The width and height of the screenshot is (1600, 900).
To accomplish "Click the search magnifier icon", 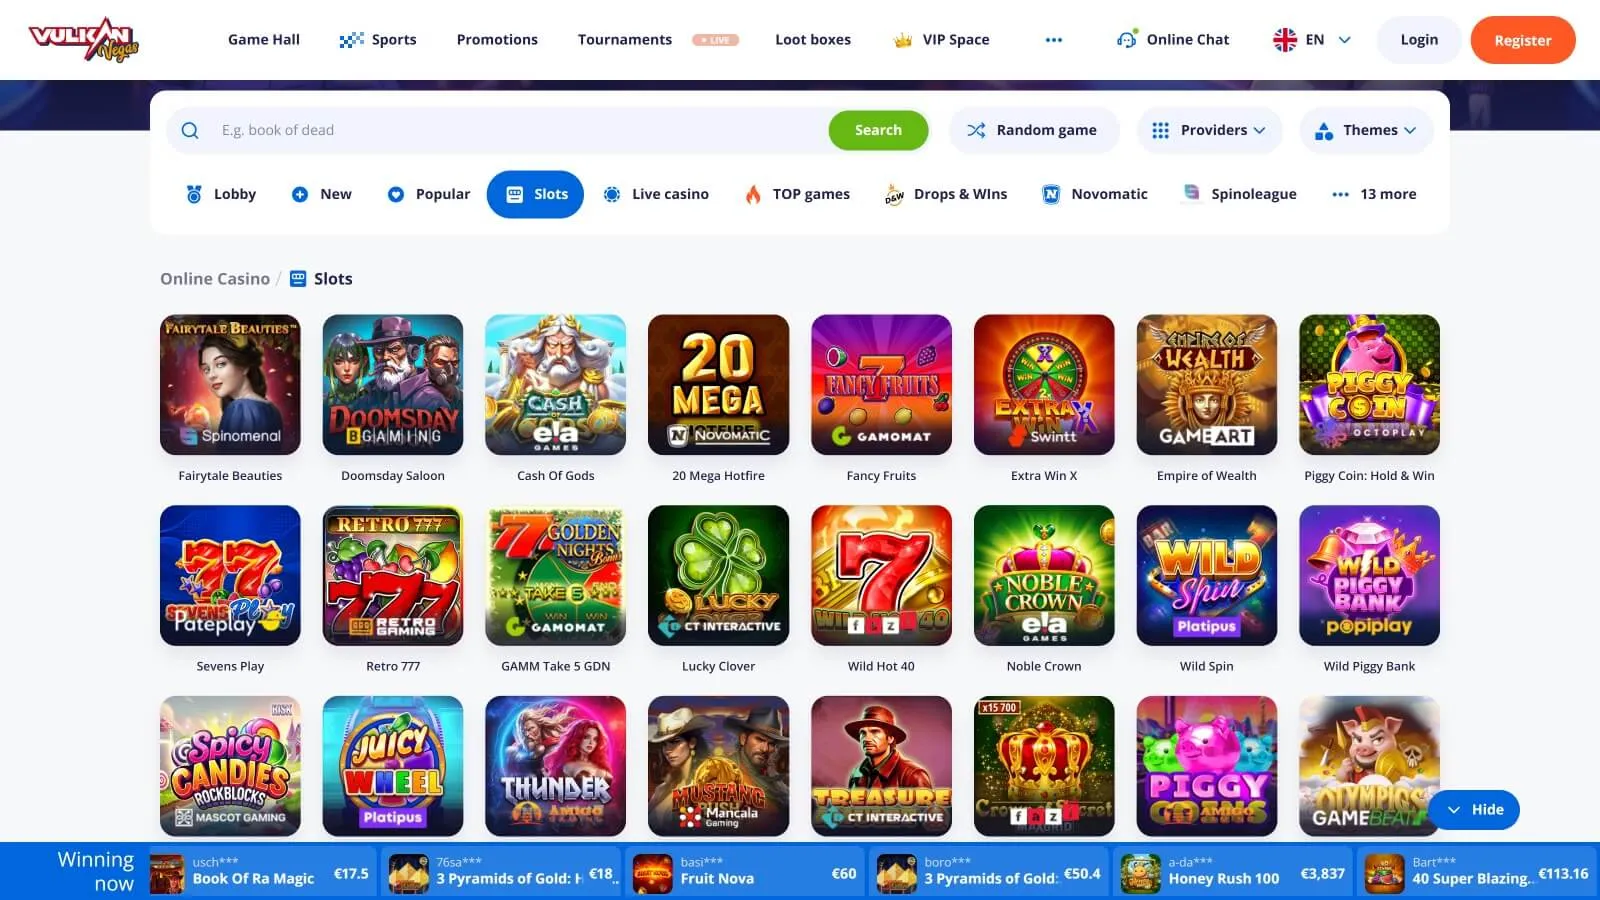I will coord(190,130).
